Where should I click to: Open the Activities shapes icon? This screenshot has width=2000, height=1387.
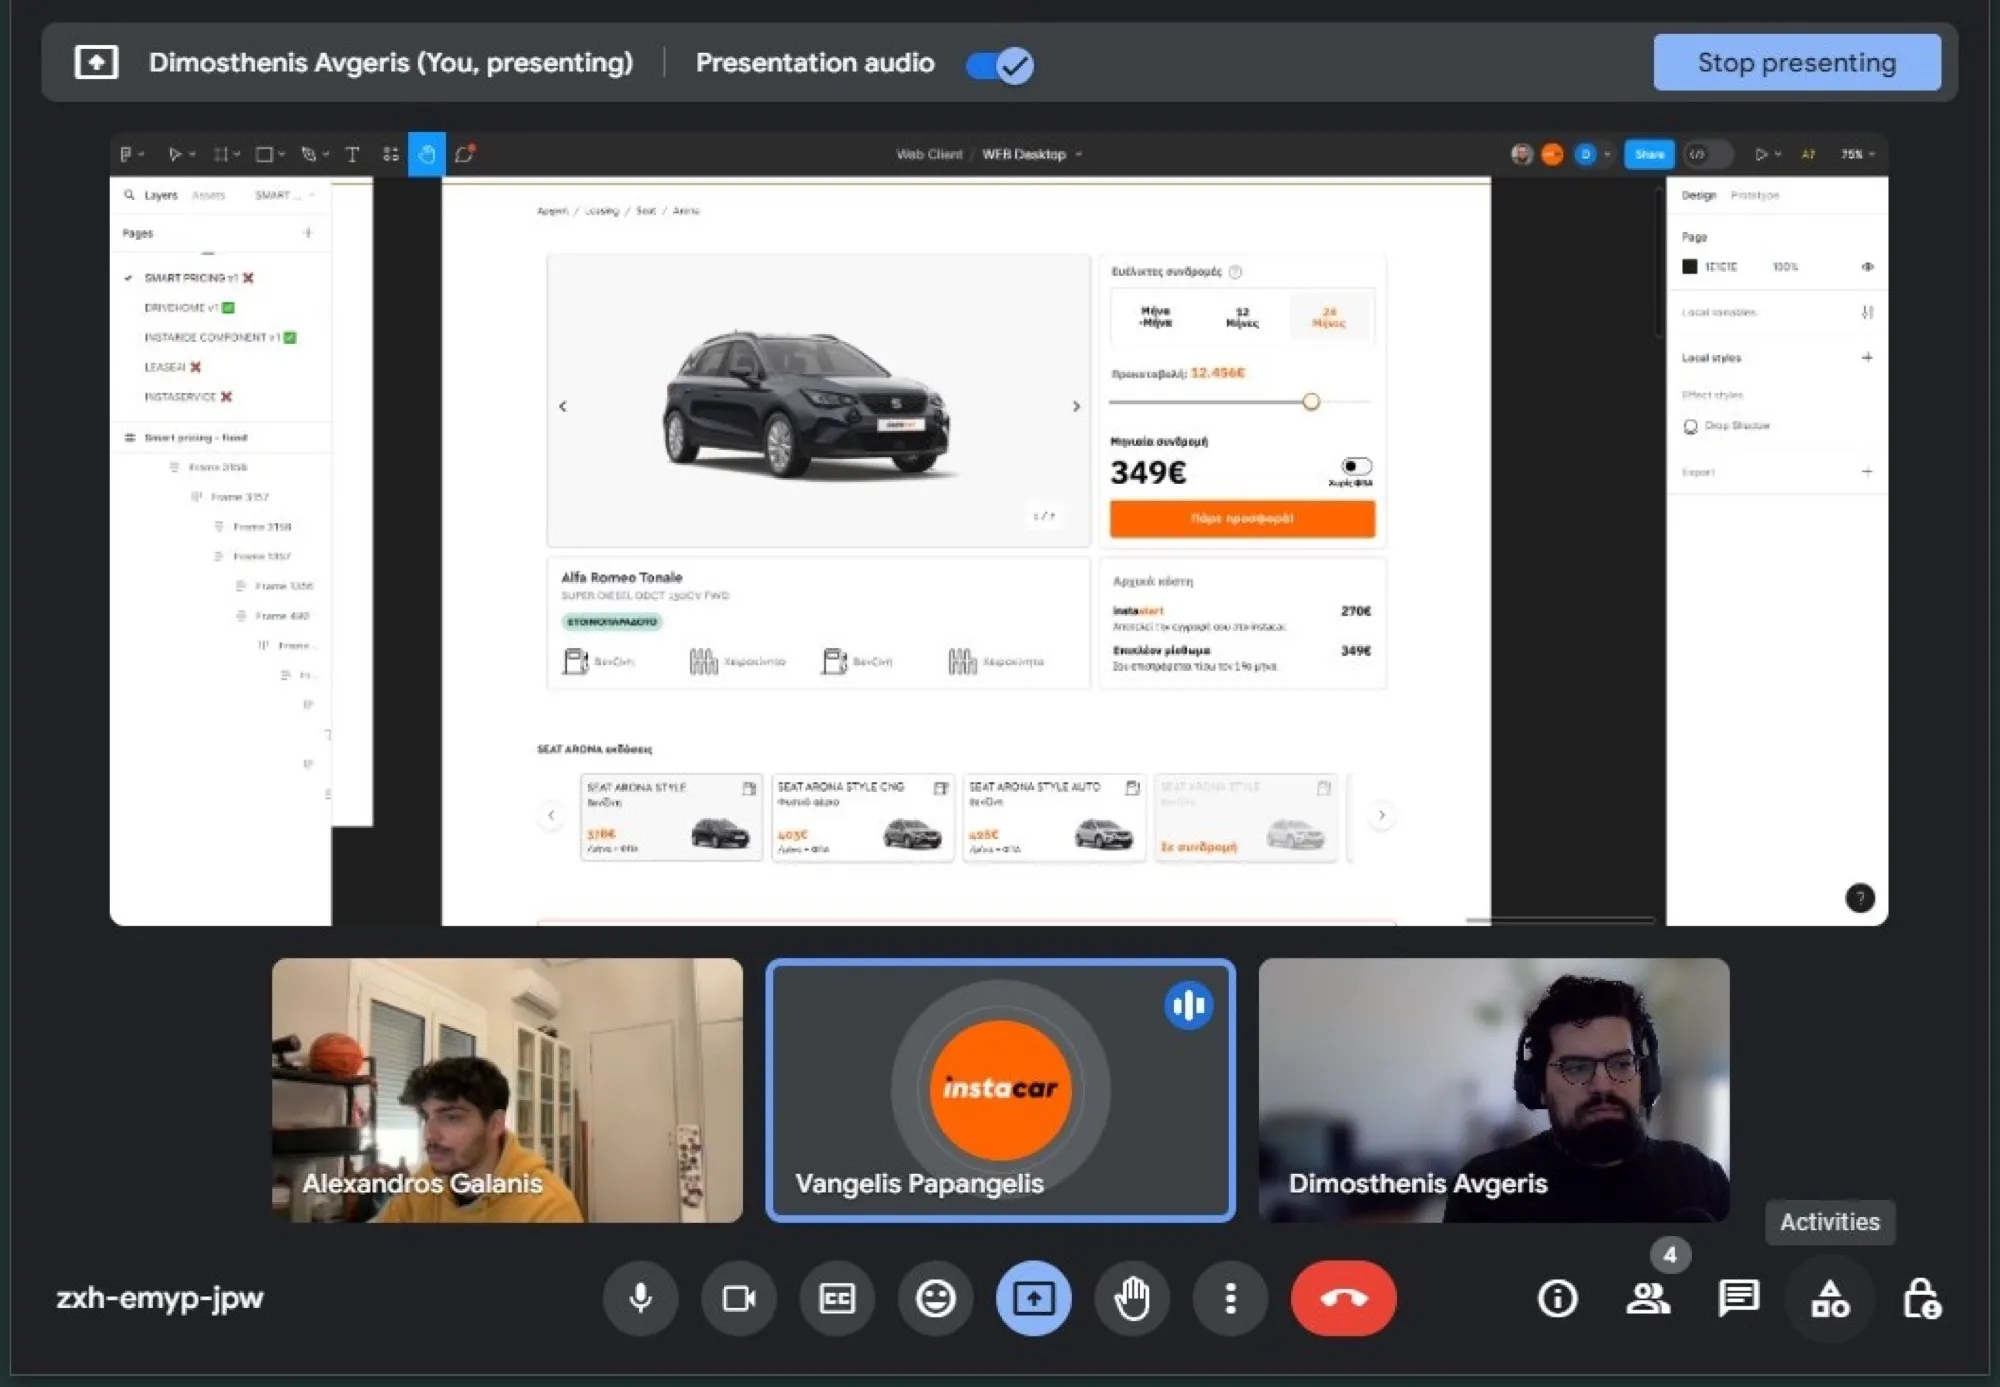point(1830,1298)
